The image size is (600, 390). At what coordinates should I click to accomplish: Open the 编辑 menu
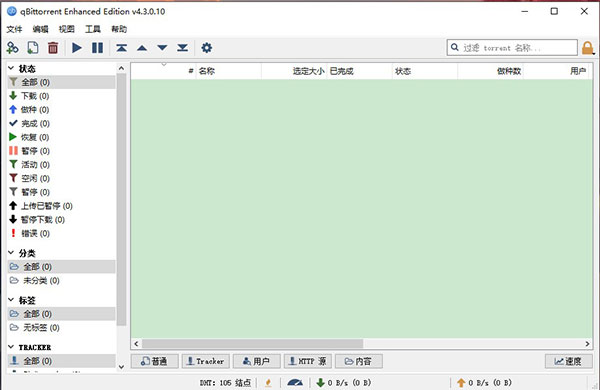[x=41, y=29]
